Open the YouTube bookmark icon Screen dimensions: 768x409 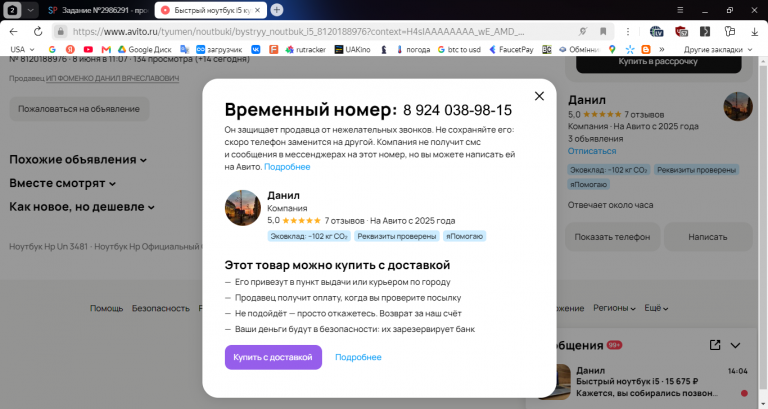click(x=88, y=49)
